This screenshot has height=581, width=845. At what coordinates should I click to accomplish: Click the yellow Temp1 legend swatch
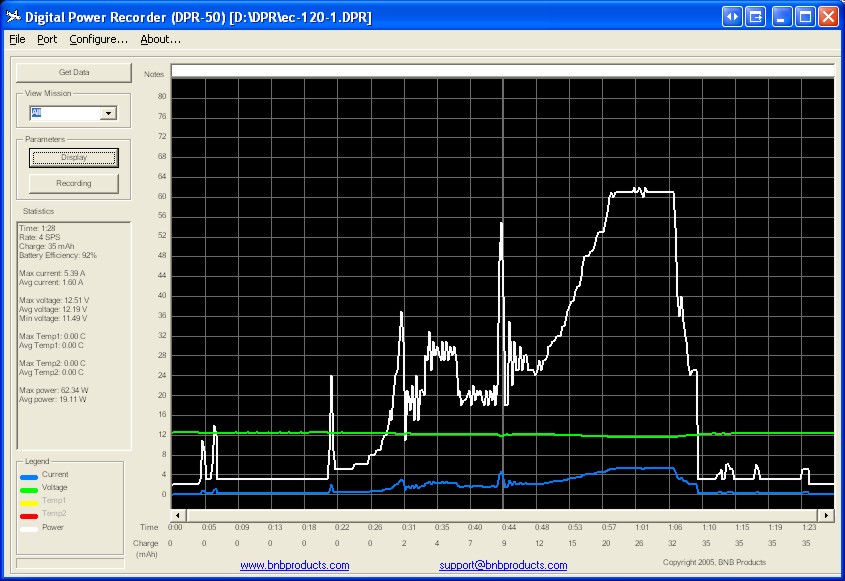[29, 503]
